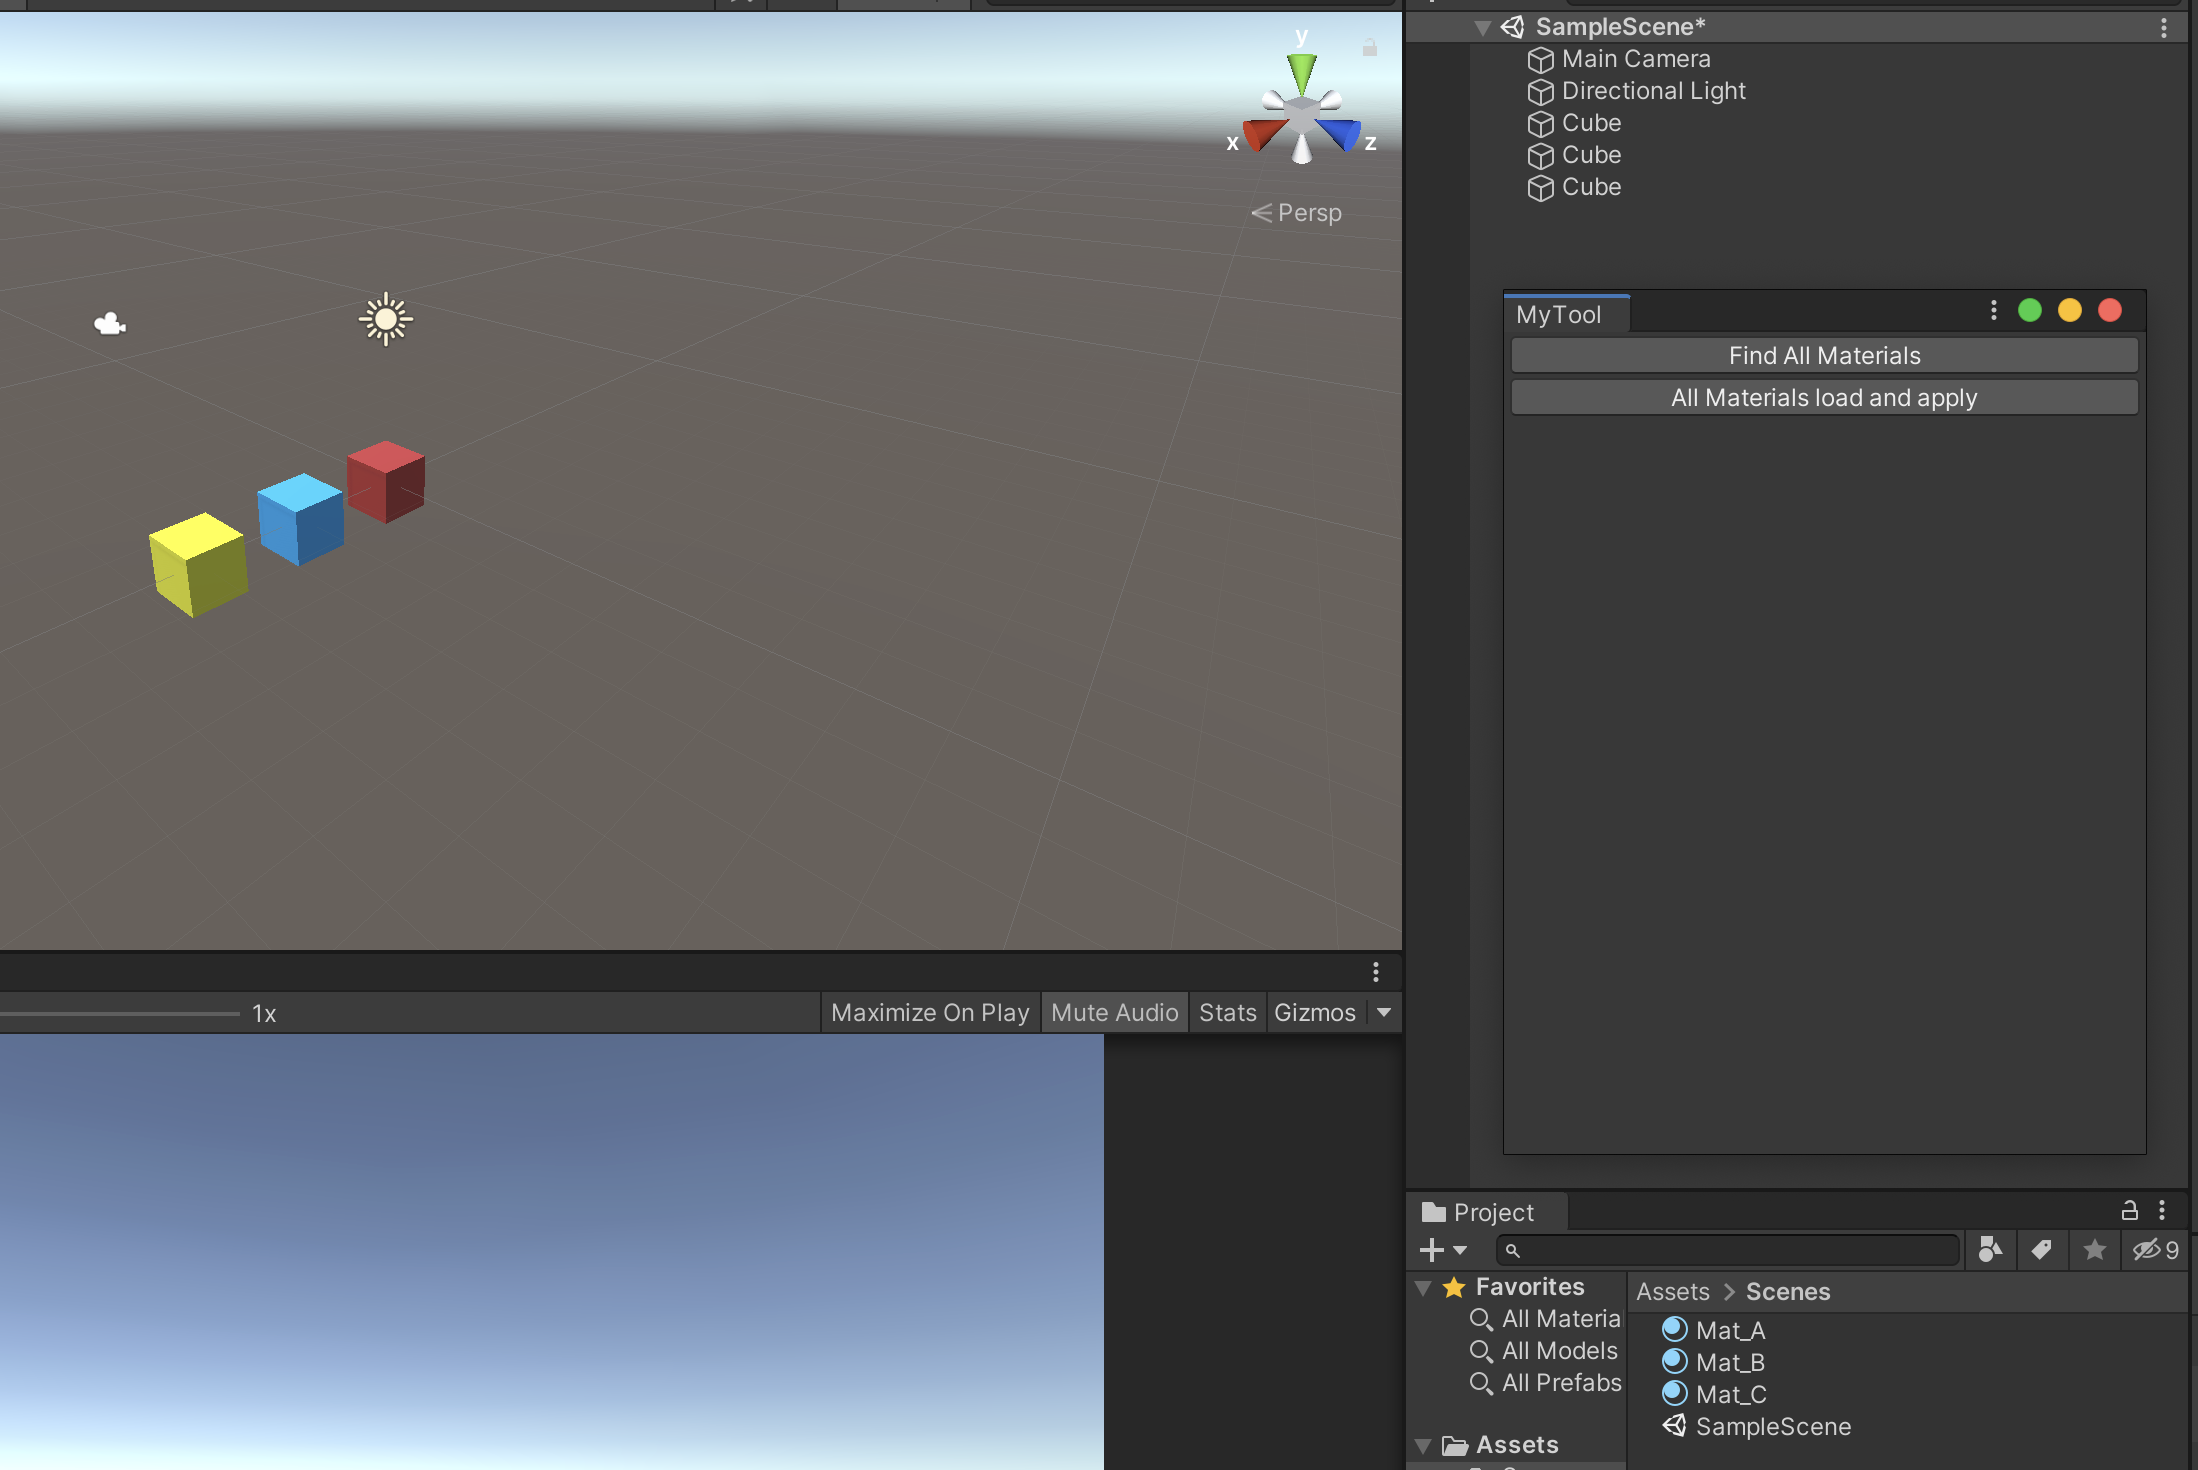Image resolution: width=2198 pixels, height=1470 pixels.
Task: Click the Project create plus icon
Action: 1431,1250
